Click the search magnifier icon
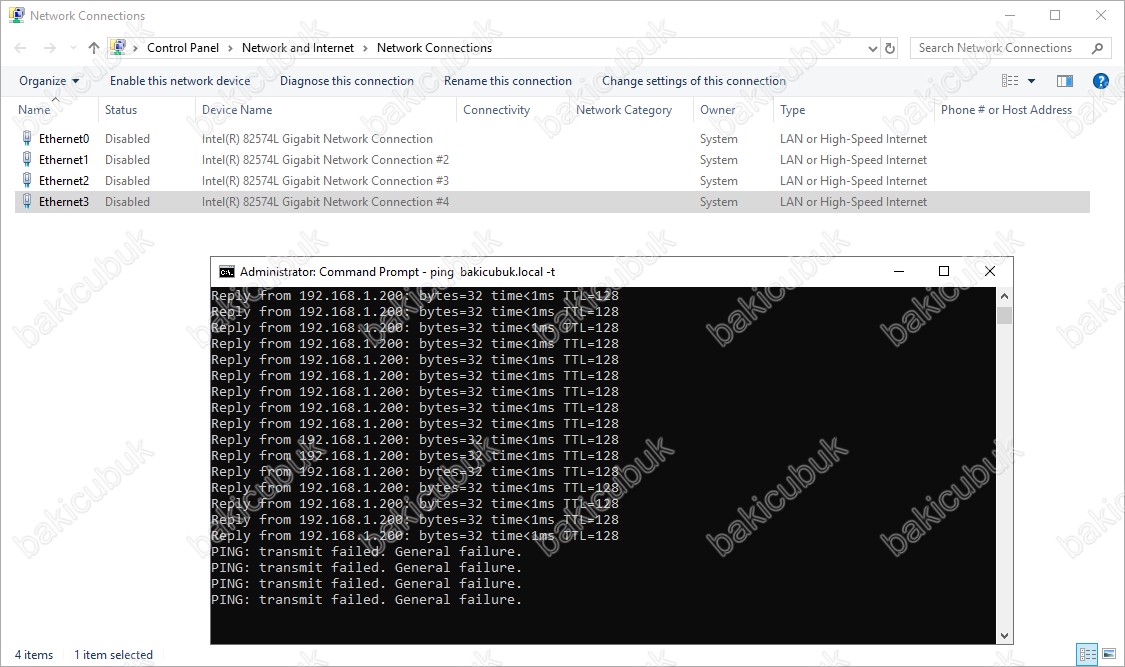The height and width of the screenshot is (667, 1125). pos(1097,48)
